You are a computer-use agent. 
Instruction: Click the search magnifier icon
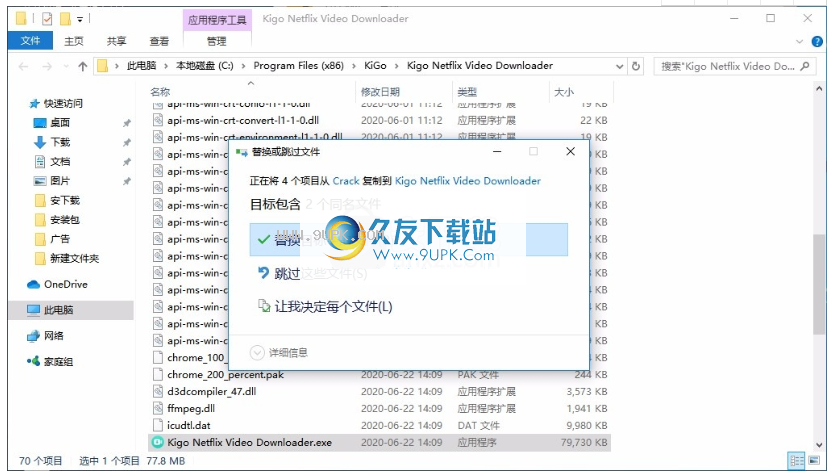(805, 66)
